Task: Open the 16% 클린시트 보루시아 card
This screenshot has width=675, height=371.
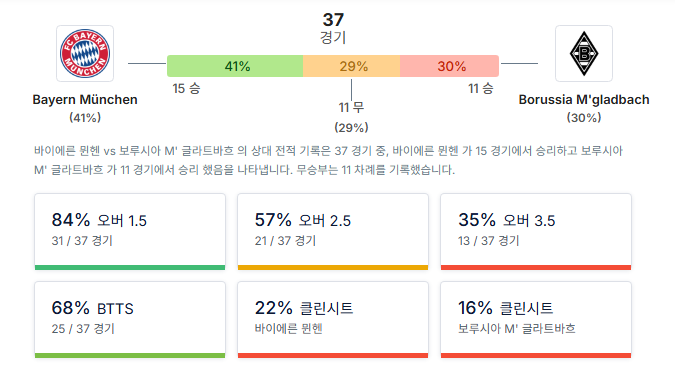Action: tap(536, 320)
